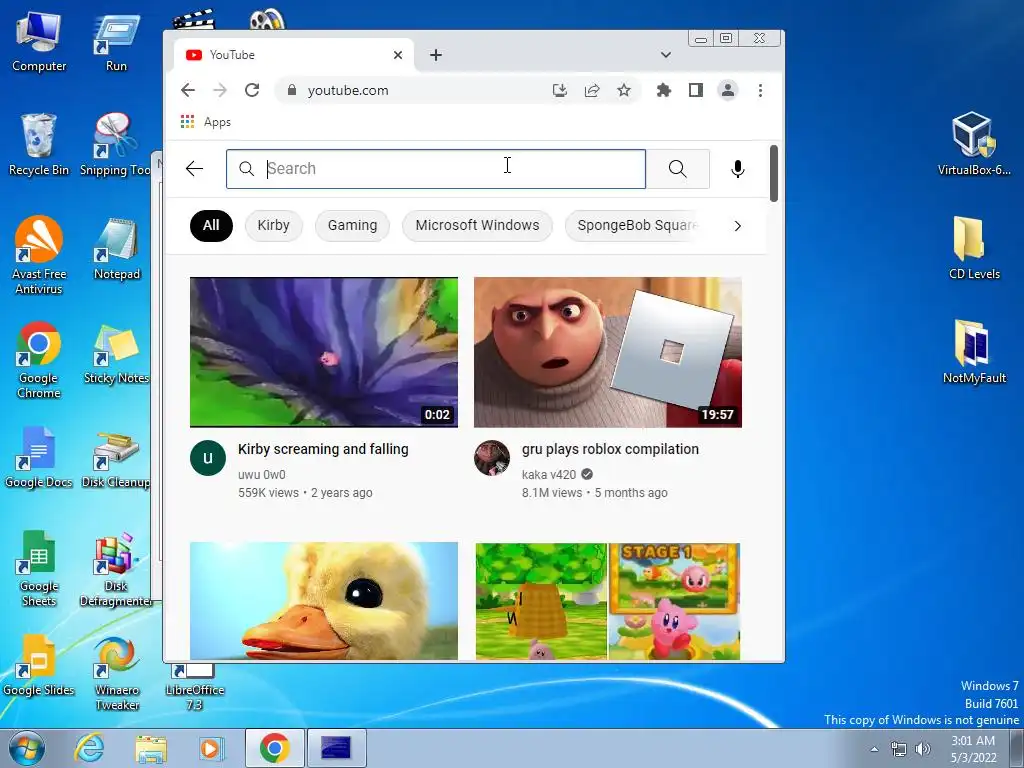Open the Chrome extensions puzzle icon
Screen dimensions: 1024x768
[664, 90]
